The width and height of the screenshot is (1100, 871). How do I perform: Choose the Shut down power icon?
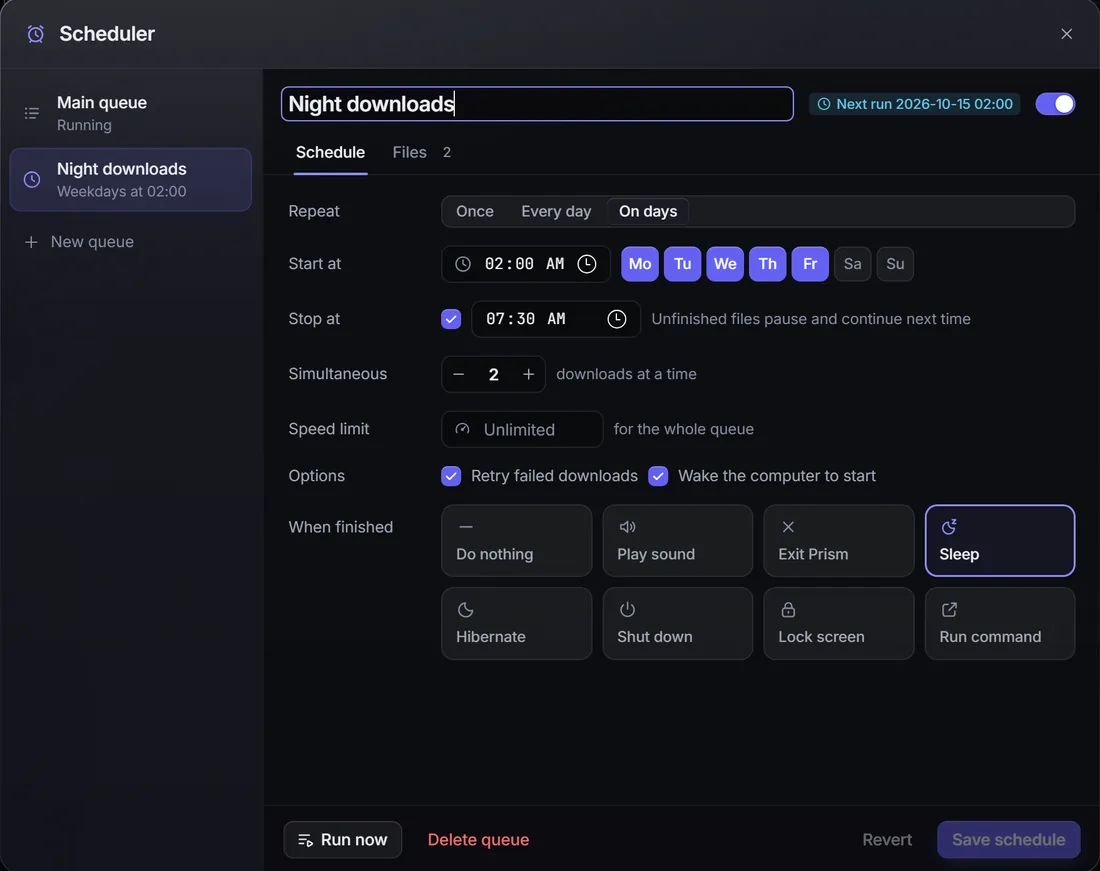pos(627,609)
